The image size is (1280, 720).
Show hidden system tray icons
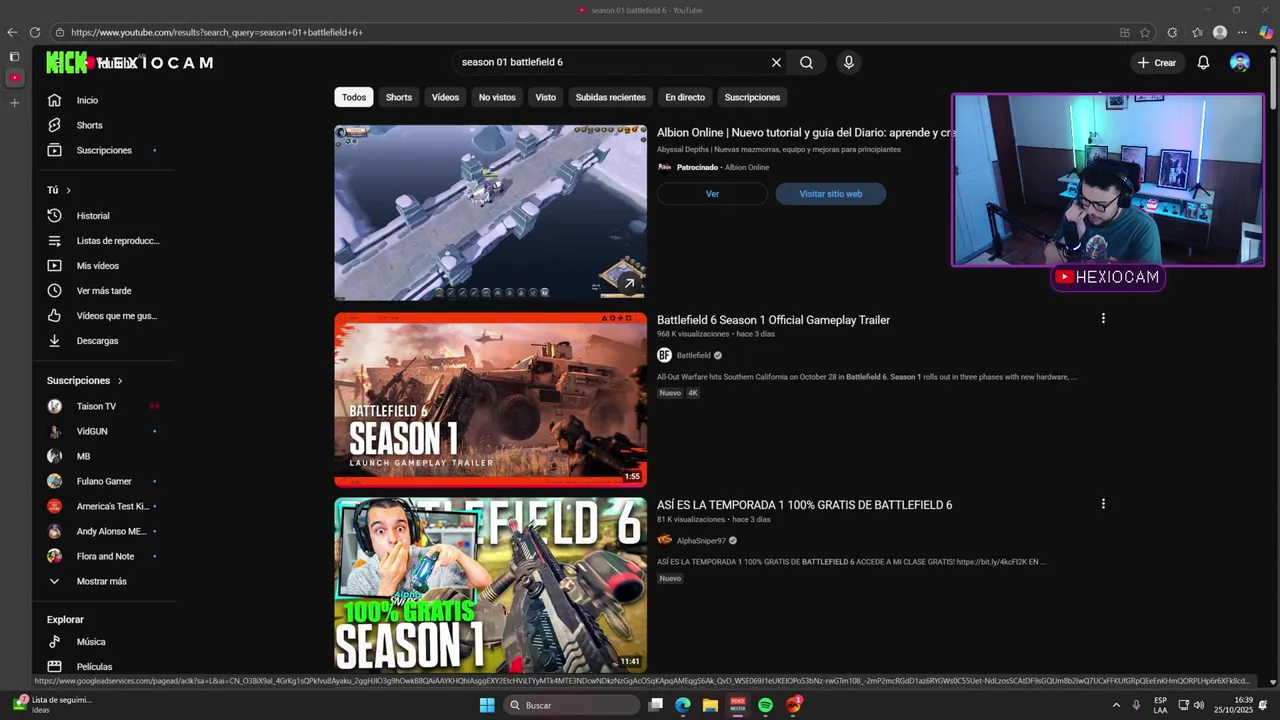tap(1116, 705)
